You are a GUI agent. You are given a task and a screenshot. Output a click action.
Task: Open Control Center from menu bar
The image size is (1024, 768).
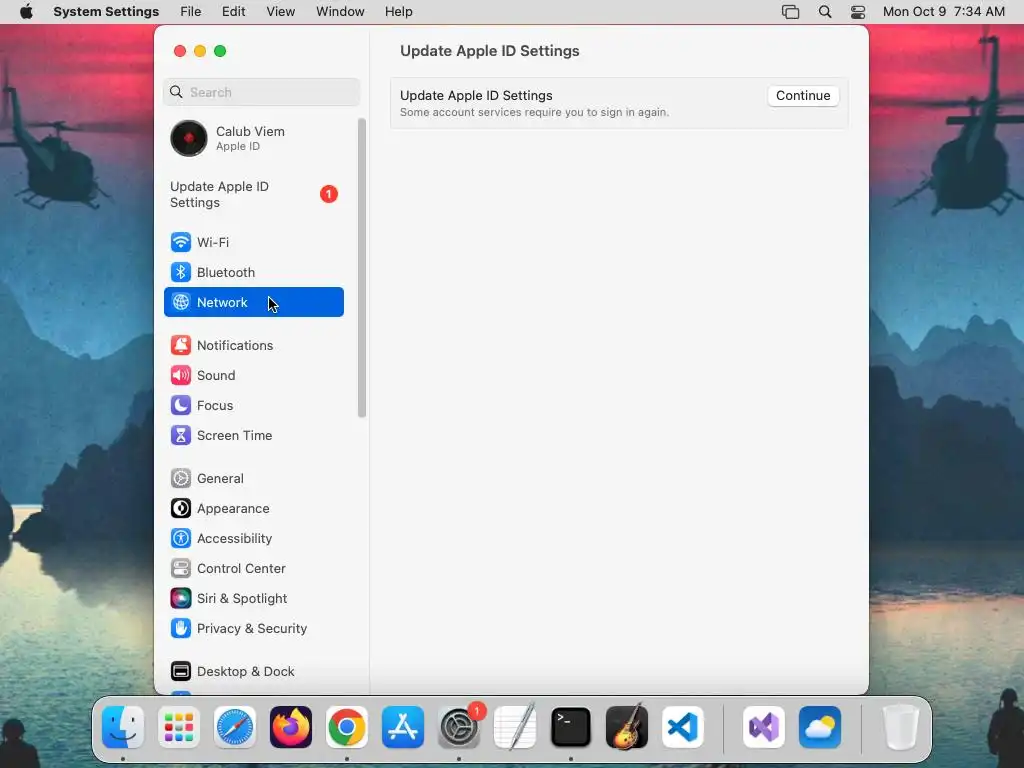[857, 12]
